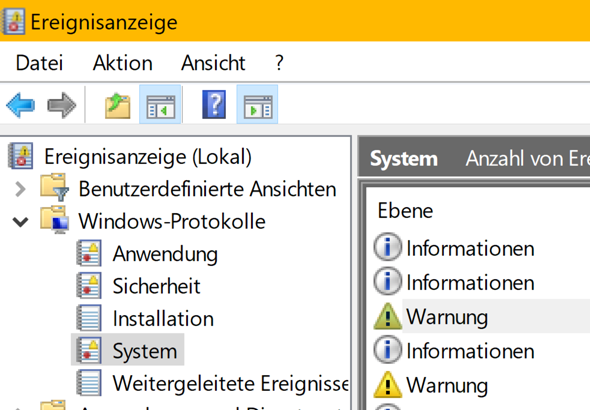Image resolution: width=590 pixels, height=410 pixels.
Task: Expand the Benutzerdefinierte Ansichten node chevron
Action: click(20, 189)
